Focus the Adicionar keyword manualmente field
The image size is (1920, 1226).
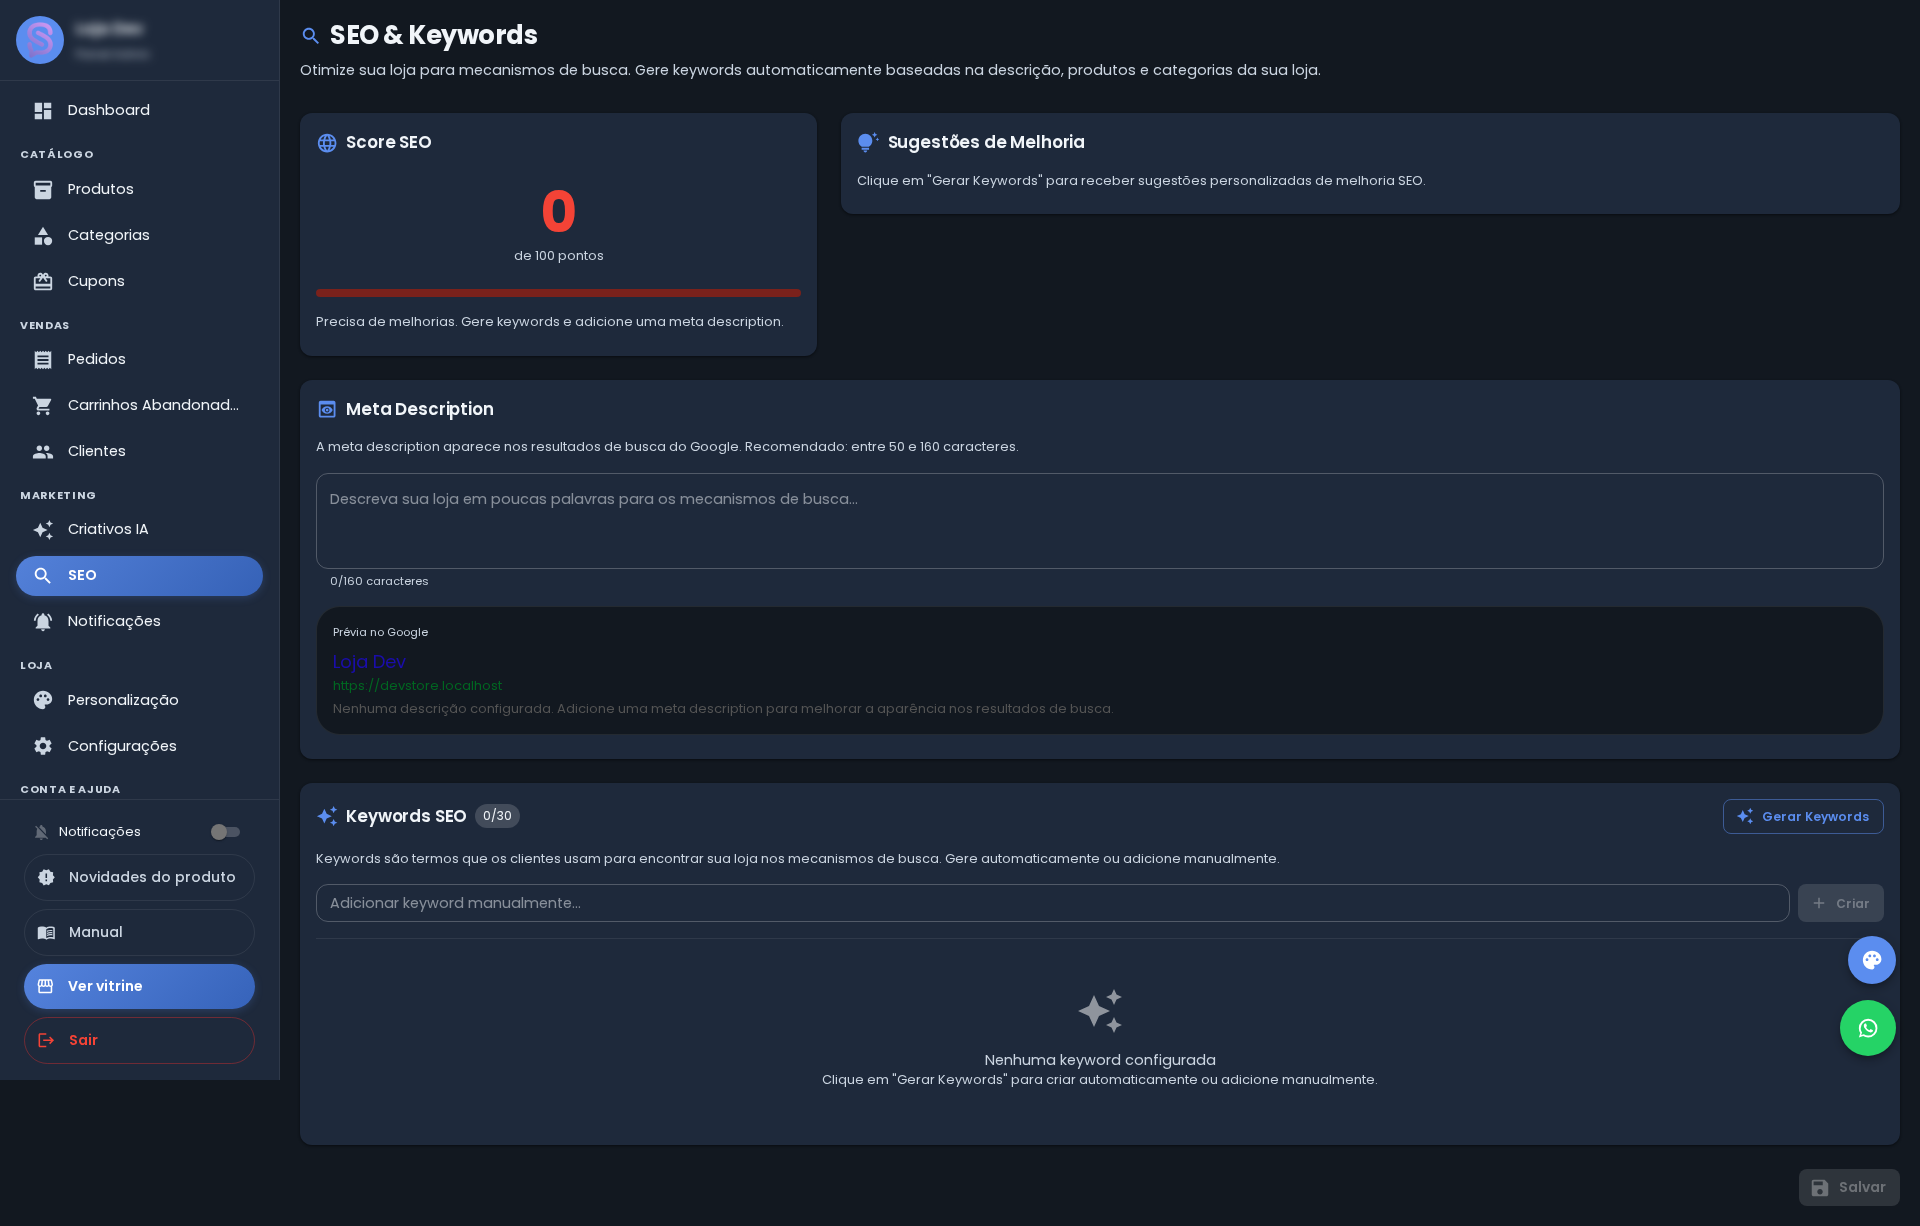[1052, 903]
